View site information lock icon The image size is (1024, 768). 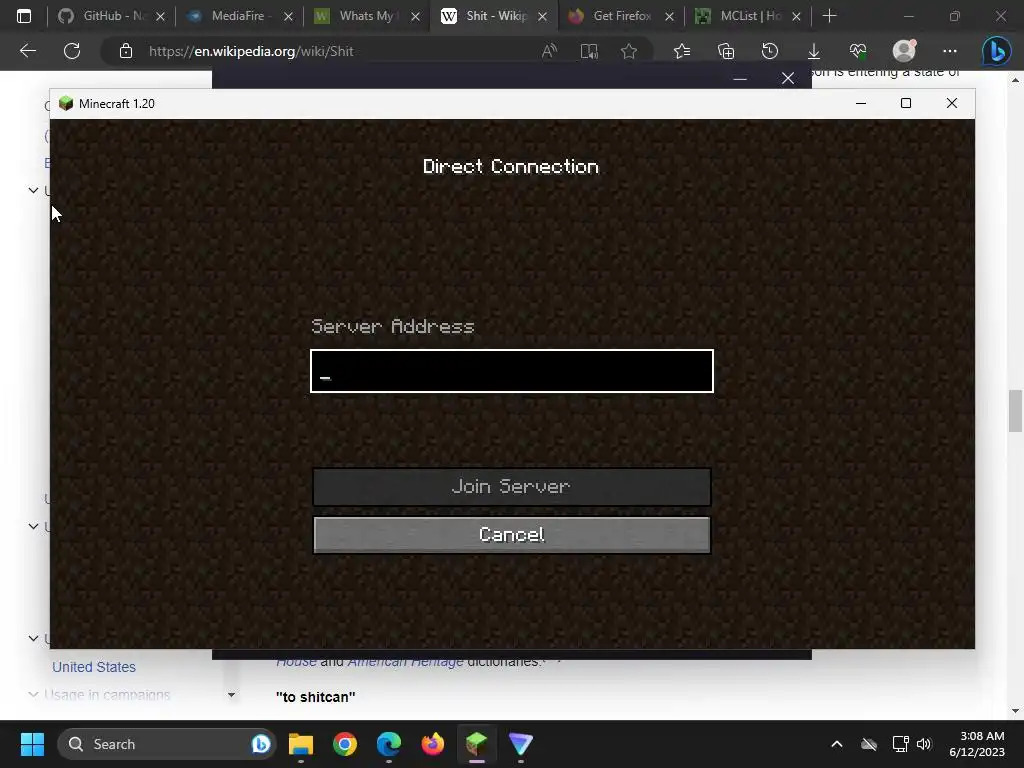coord(125,51)
